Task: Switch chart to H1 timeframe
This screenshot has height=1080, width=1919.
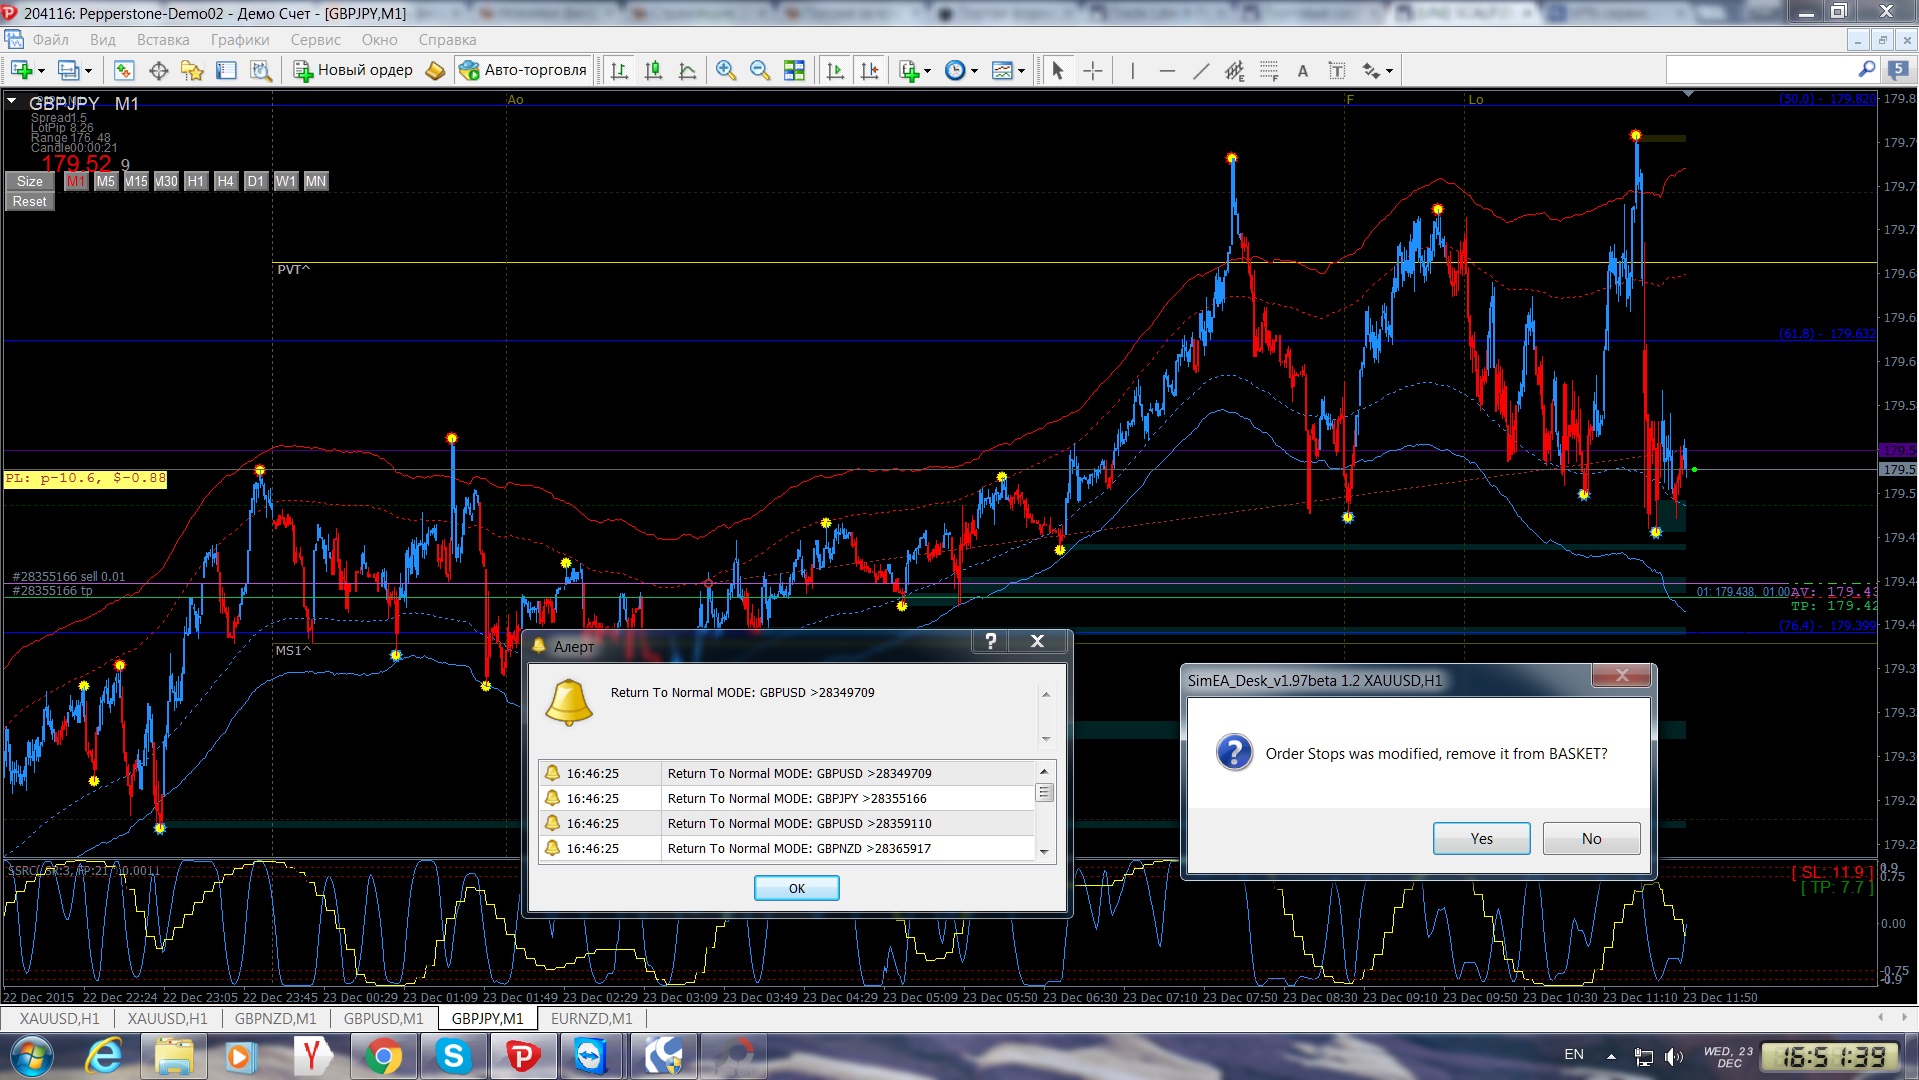Action: pyautogui.click(x=196, y=181)
